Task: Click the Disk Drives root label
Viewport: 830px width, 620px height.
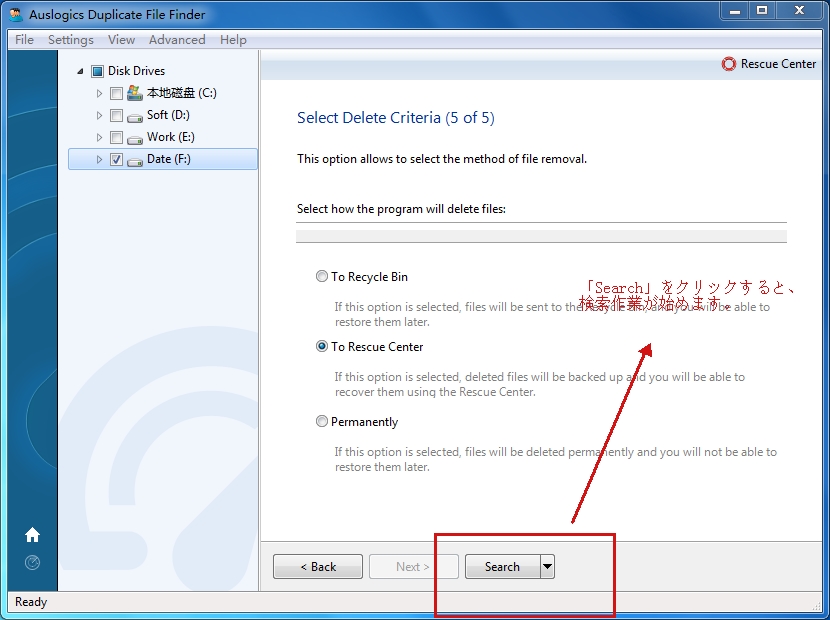Action: (x=137, y=71)
